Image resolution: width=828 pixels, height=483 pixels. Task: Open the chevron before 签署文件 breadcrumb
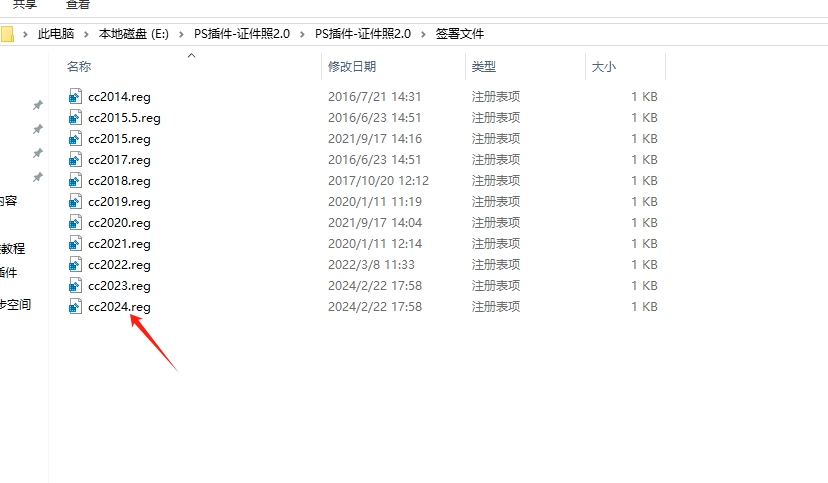[424, 34]
